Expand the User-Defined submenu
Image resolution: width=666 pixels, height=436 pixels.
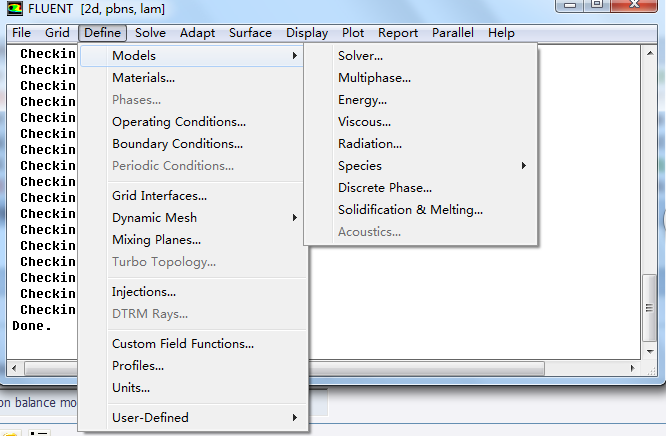pyautogui.click(x=192, y=418)
